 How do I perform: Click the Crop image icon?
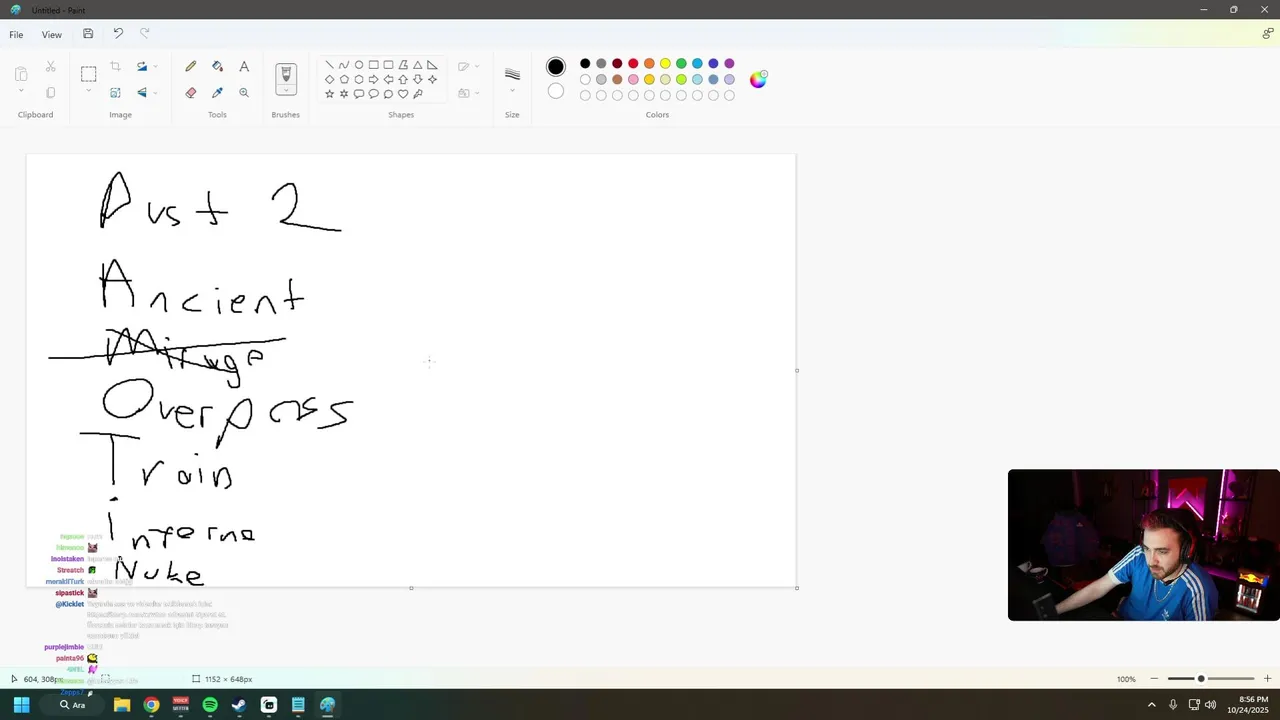click(x=115, y=67)
